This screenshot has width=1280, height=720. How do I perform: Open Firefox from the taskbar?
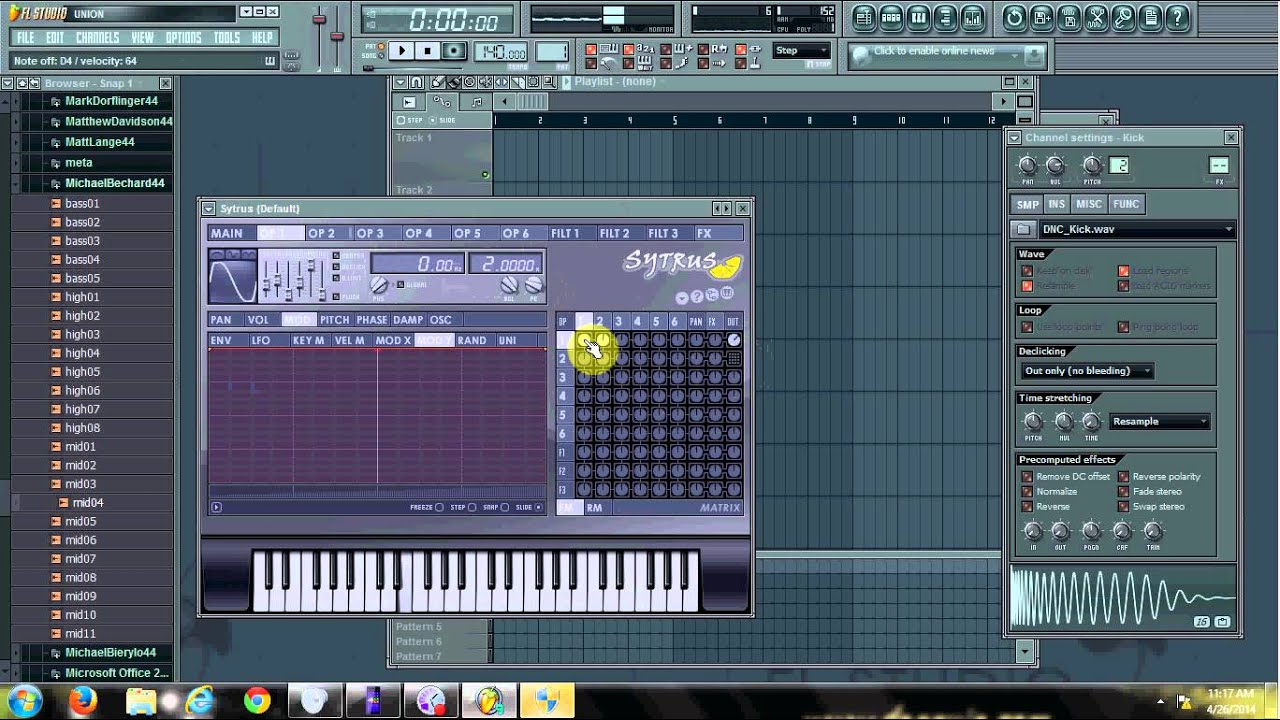(x=83, y=700)
